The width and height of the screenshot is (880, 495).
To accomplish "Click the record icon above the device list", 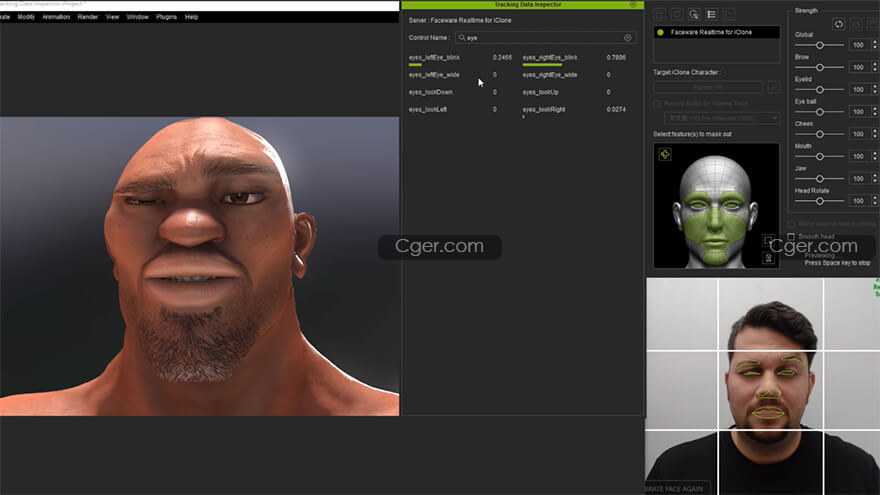I will [677, 14].
